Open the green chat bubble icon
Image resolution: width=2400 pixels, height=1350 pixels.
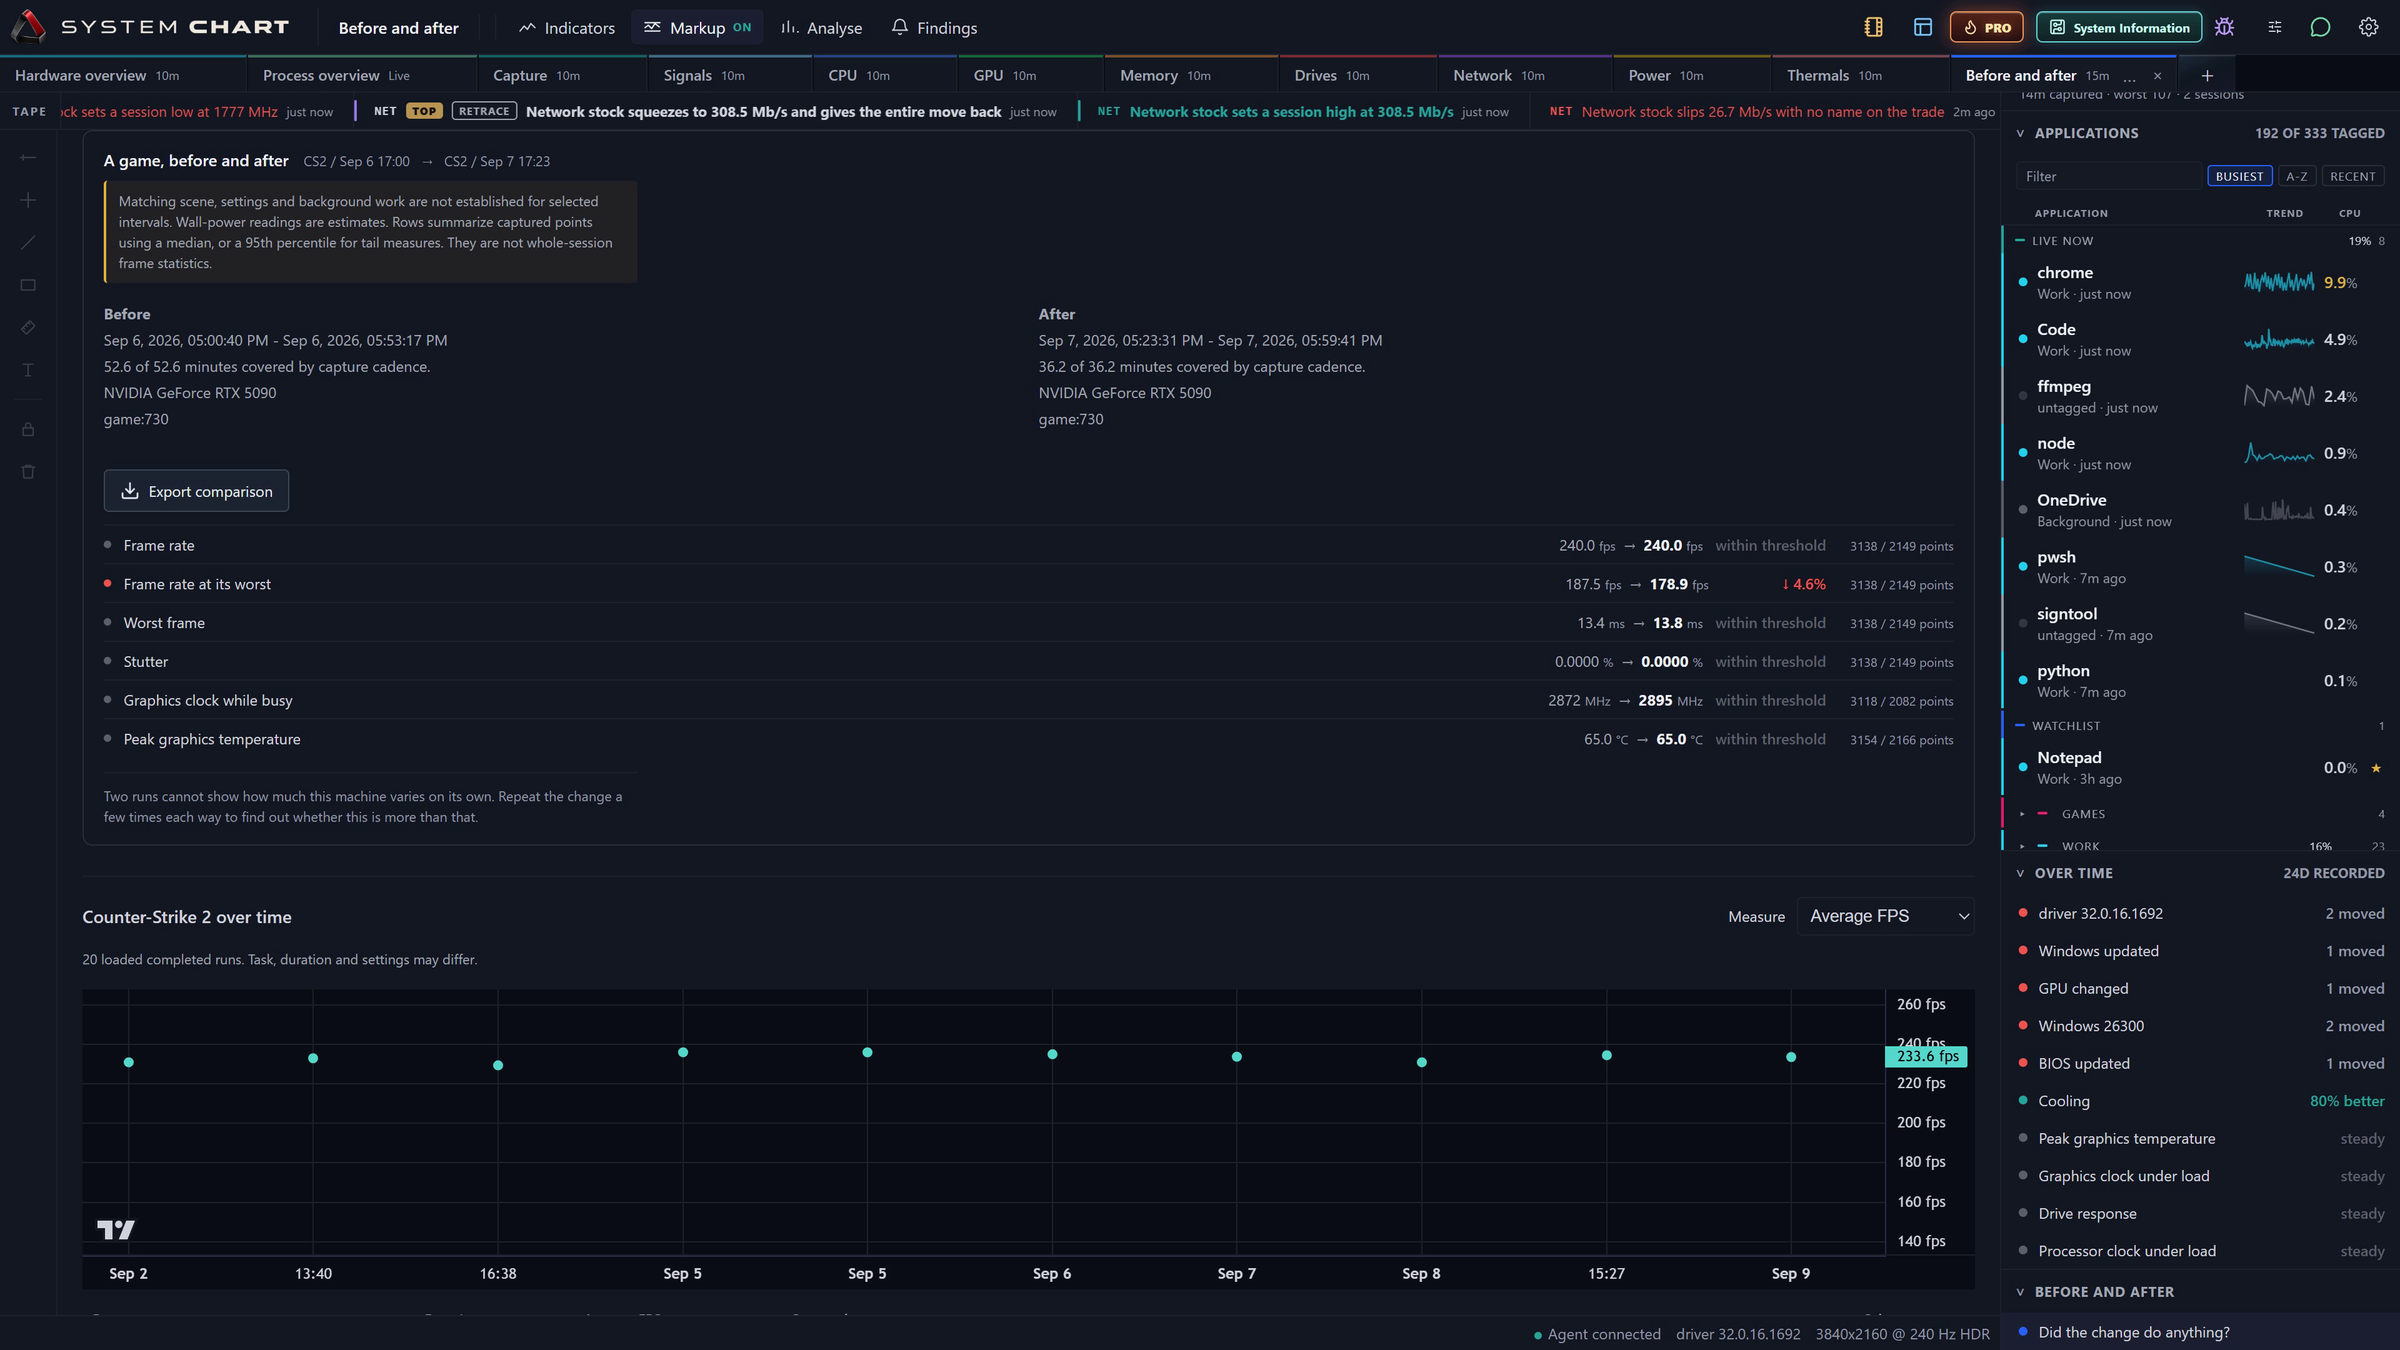pyautogui.click(x=2321, y=28)
